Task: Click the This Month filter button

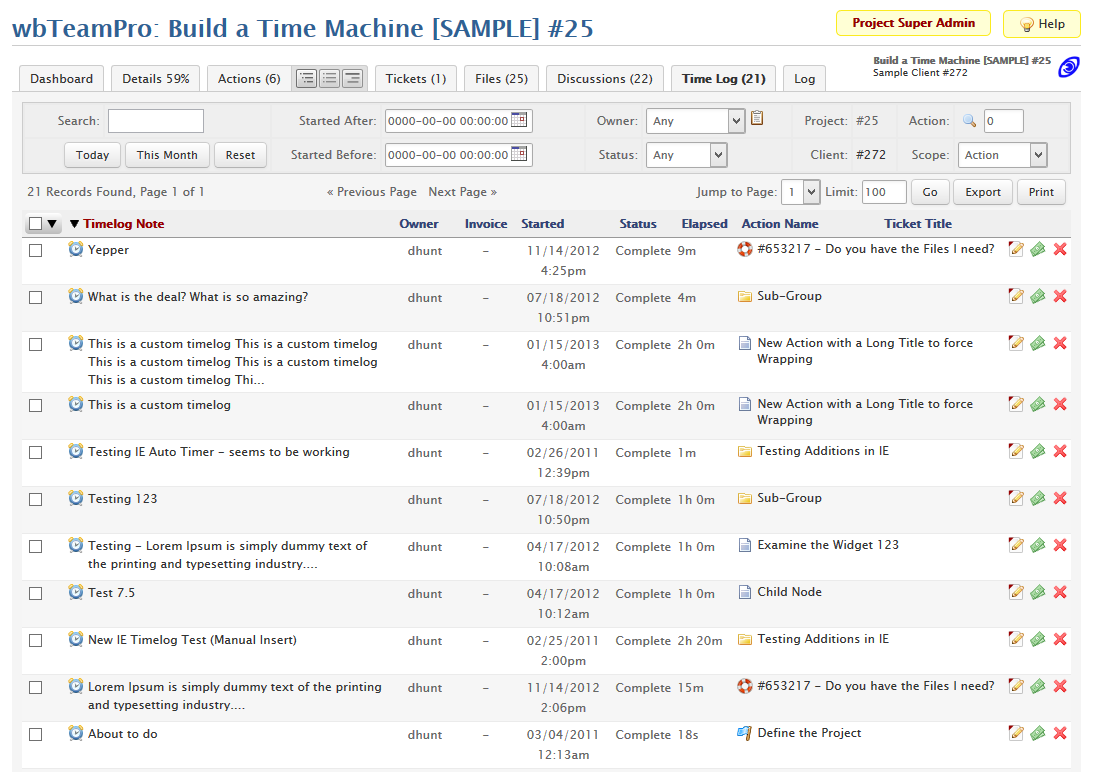Action: pyautogui.click(x=167, y=155)
